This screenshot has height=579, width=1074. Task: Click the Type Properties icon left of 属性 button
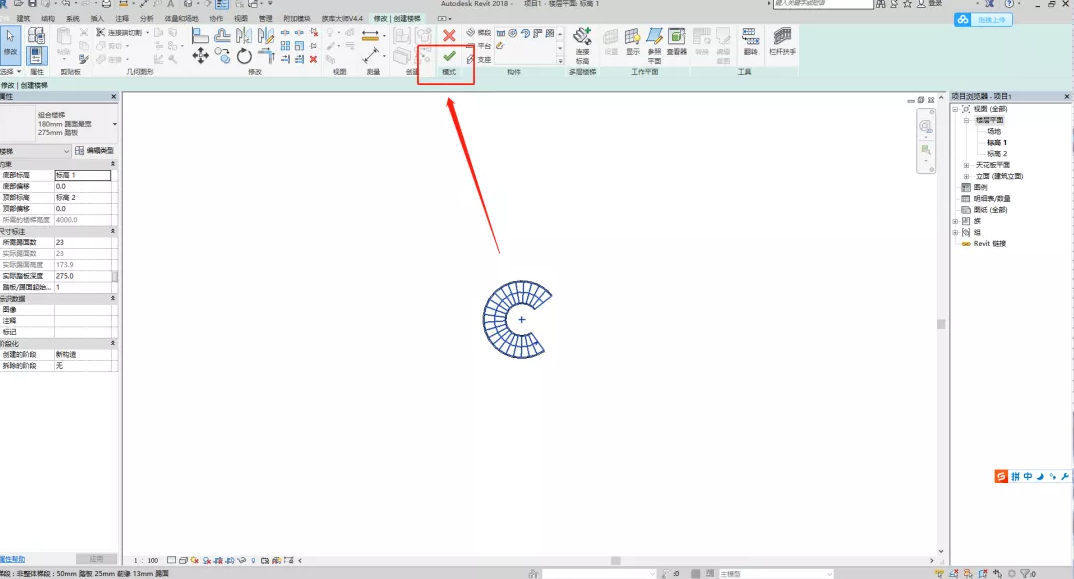[x=36, y=35]
